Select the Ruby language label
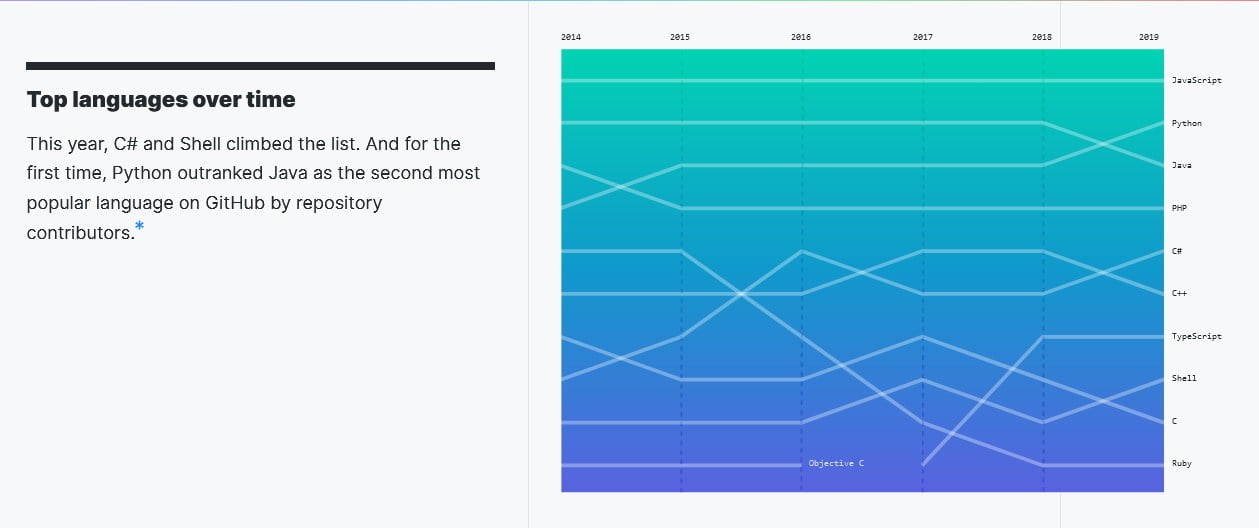 coord(1182,463)
